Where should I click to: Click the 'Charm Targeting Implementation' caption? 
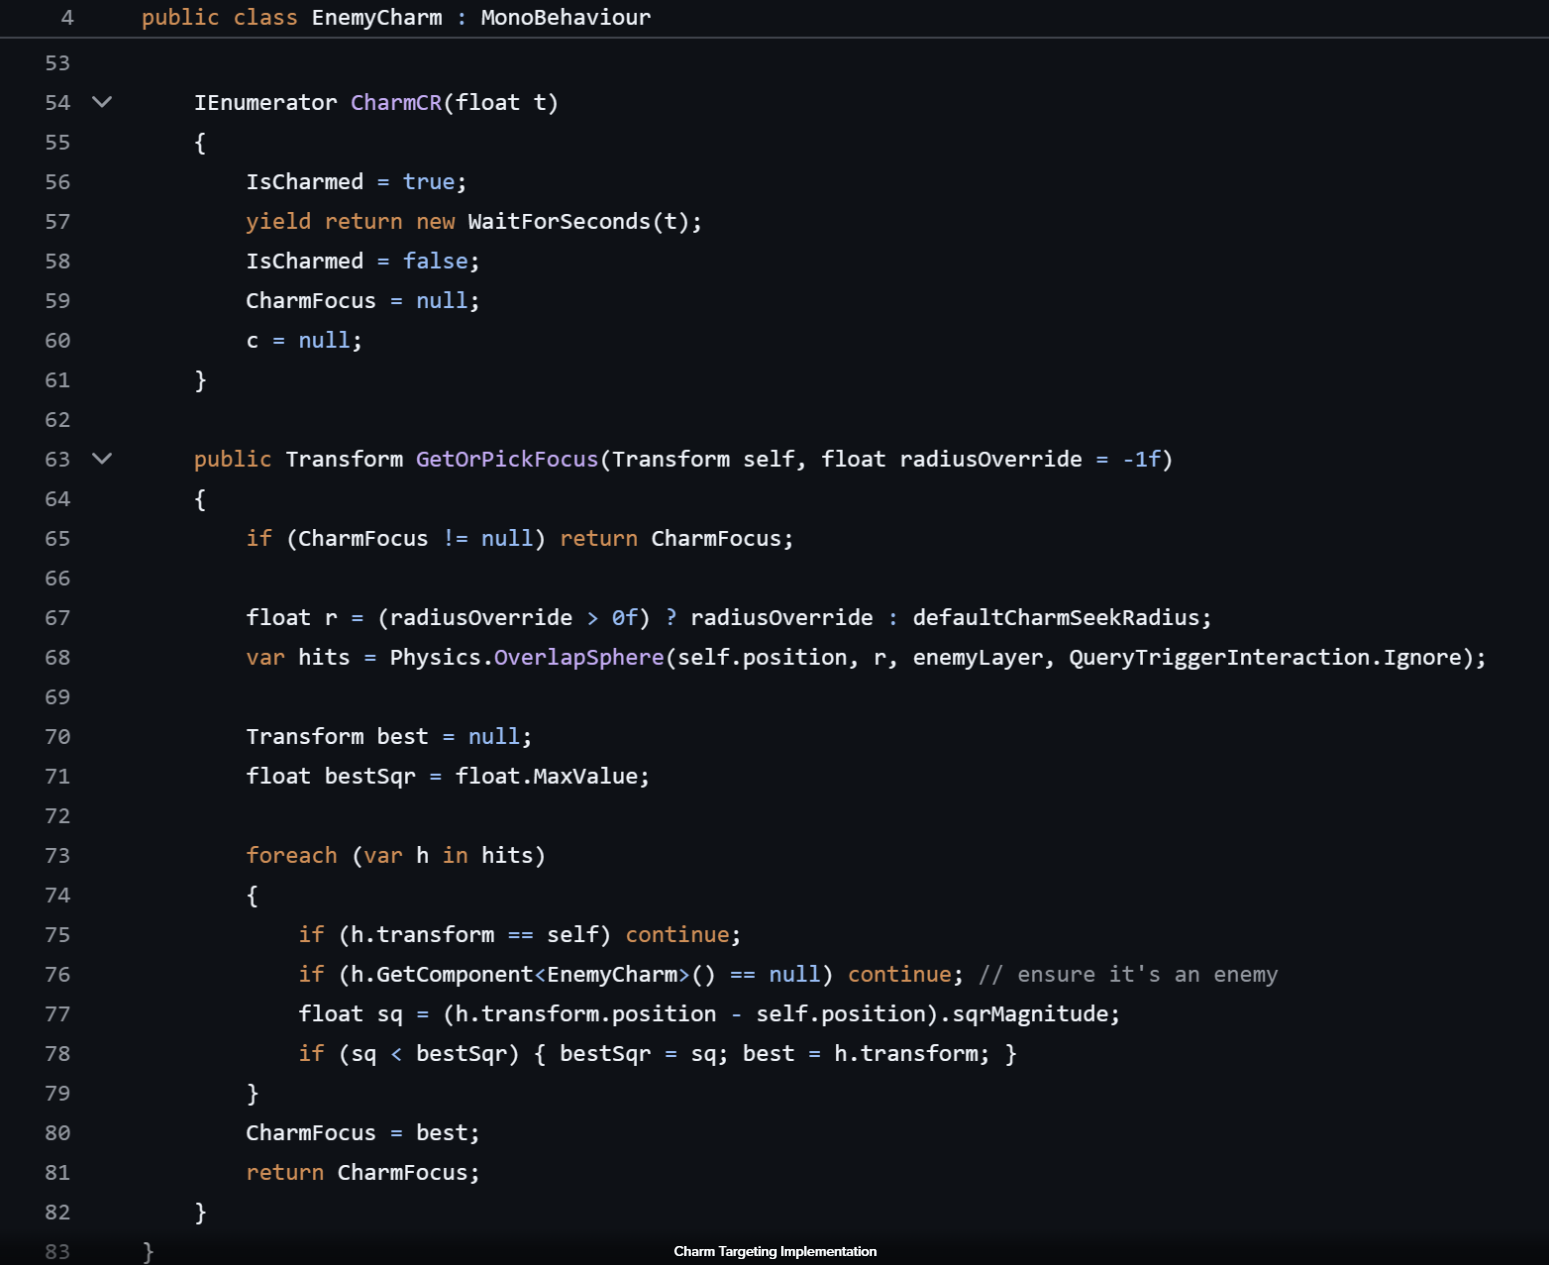[x=775, y=1251]
